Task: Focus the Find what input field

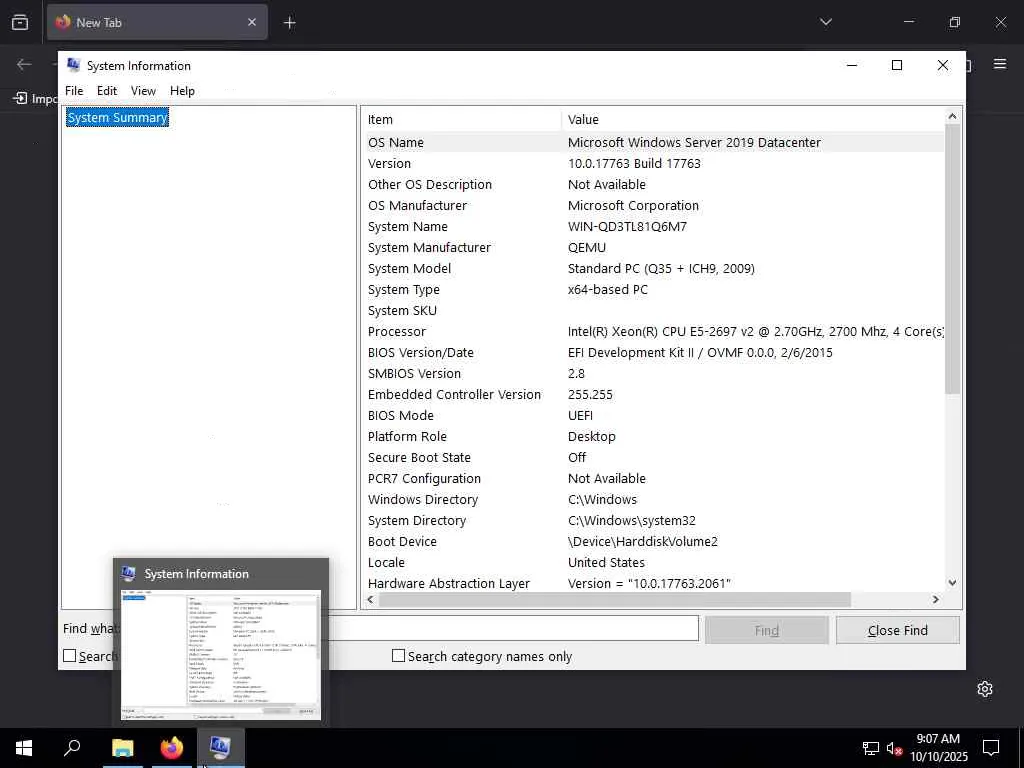Action: [x=513, y=628]
